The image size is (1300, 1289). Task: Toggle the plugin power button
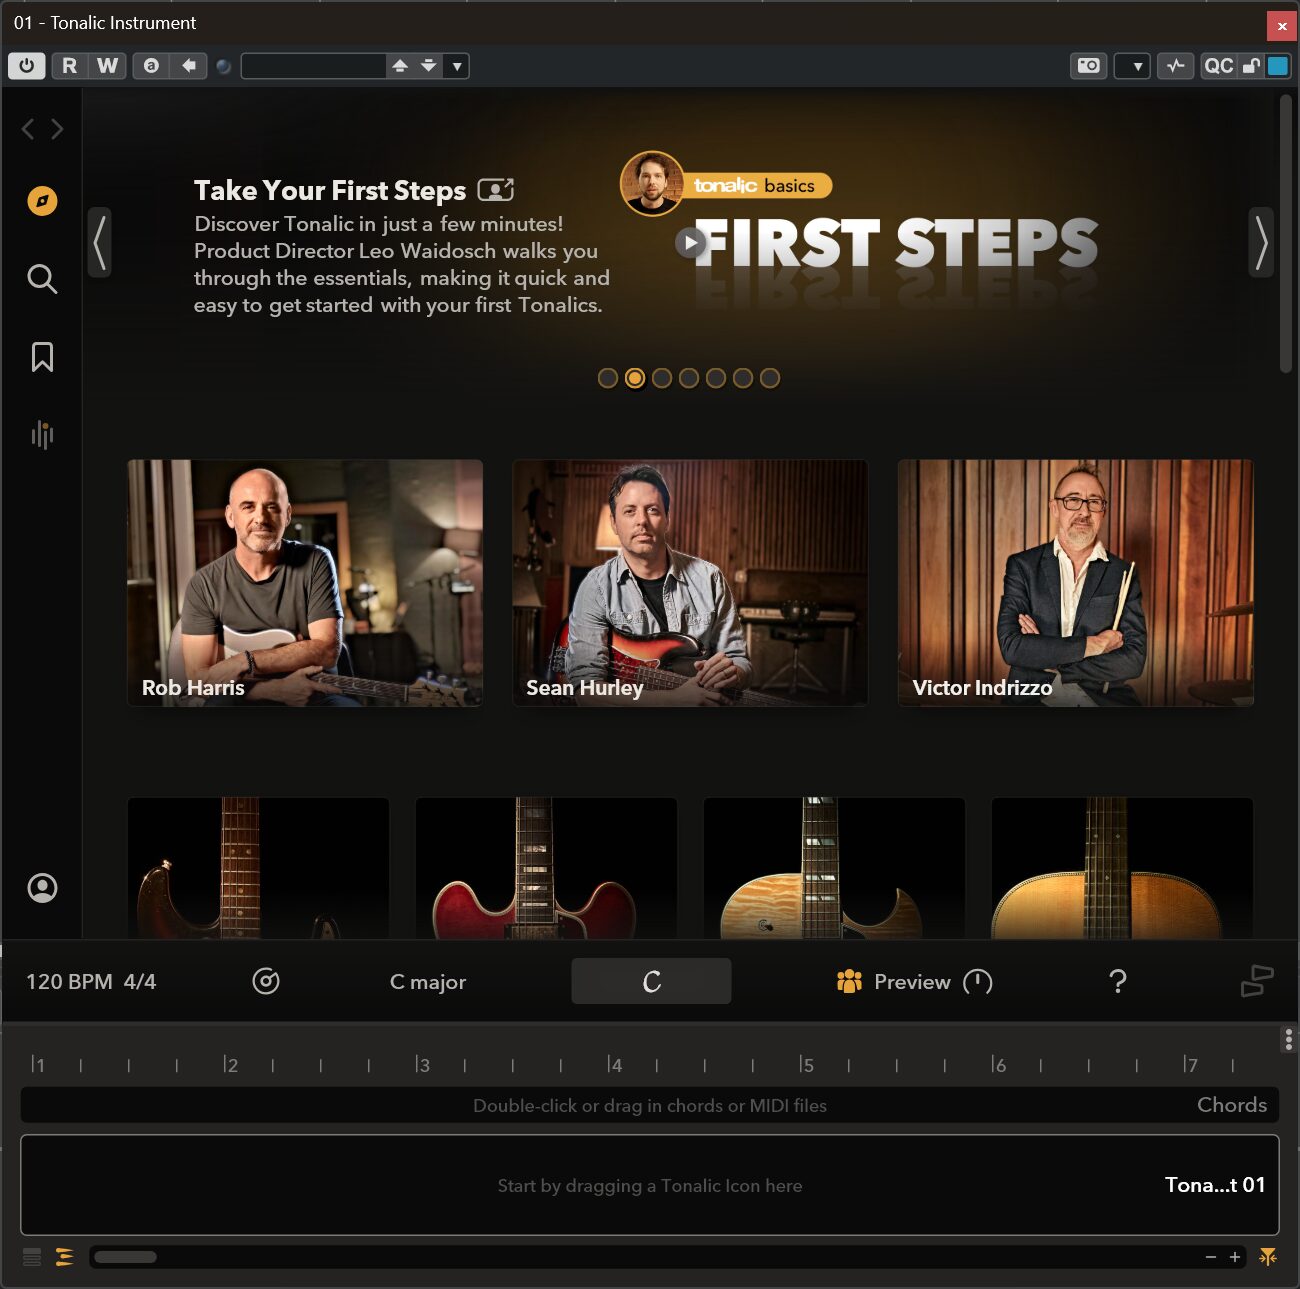pyautogui.click(x=27, y=66)
